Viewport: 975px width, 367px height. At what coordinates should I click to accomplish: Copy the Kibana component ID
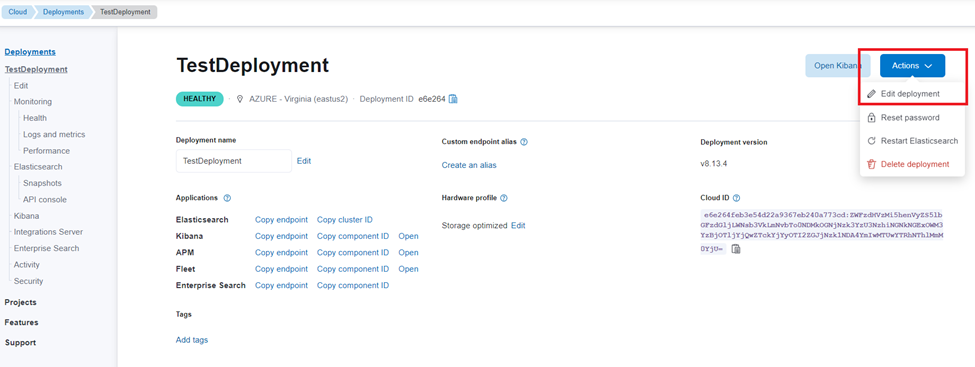[x=353, y=236]
